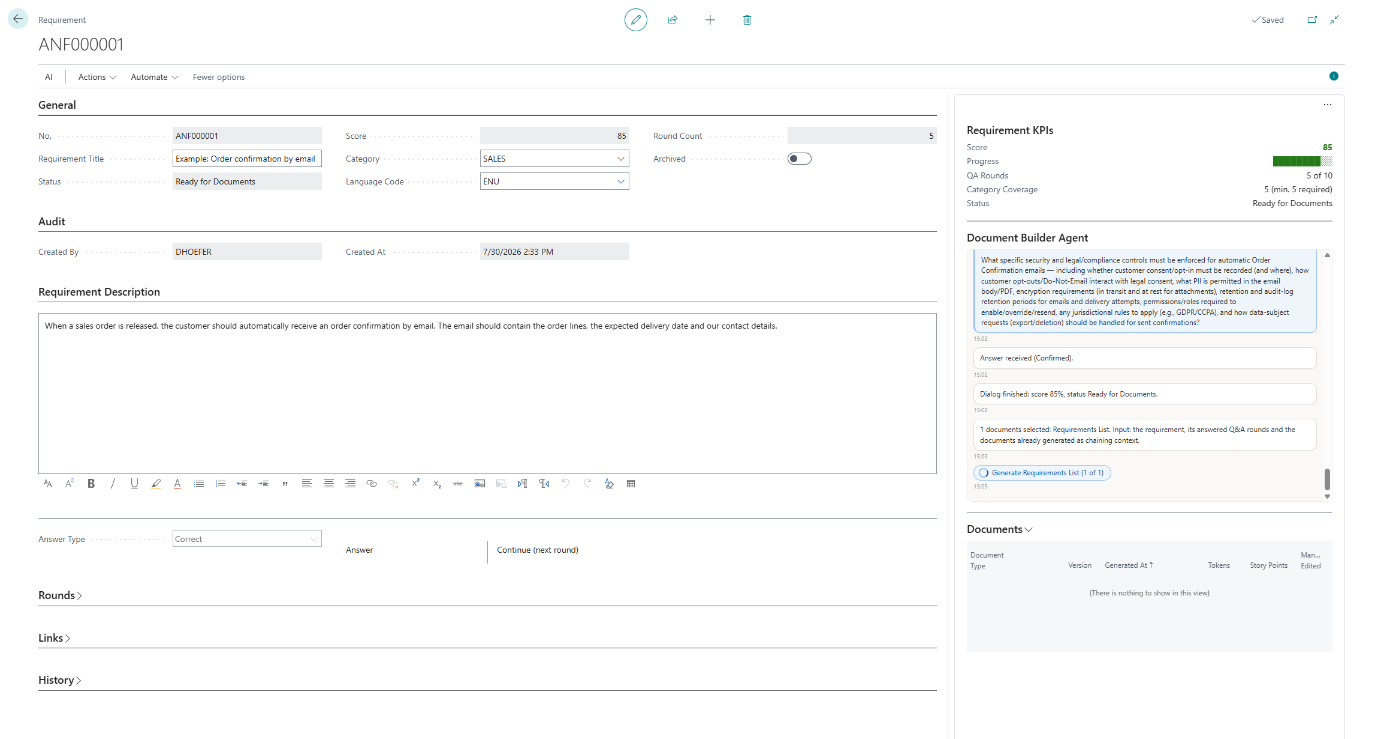Viewport: 1384px width, 739px height.
Task: Click the text highlight color icon
Action: tap(156, 484)
